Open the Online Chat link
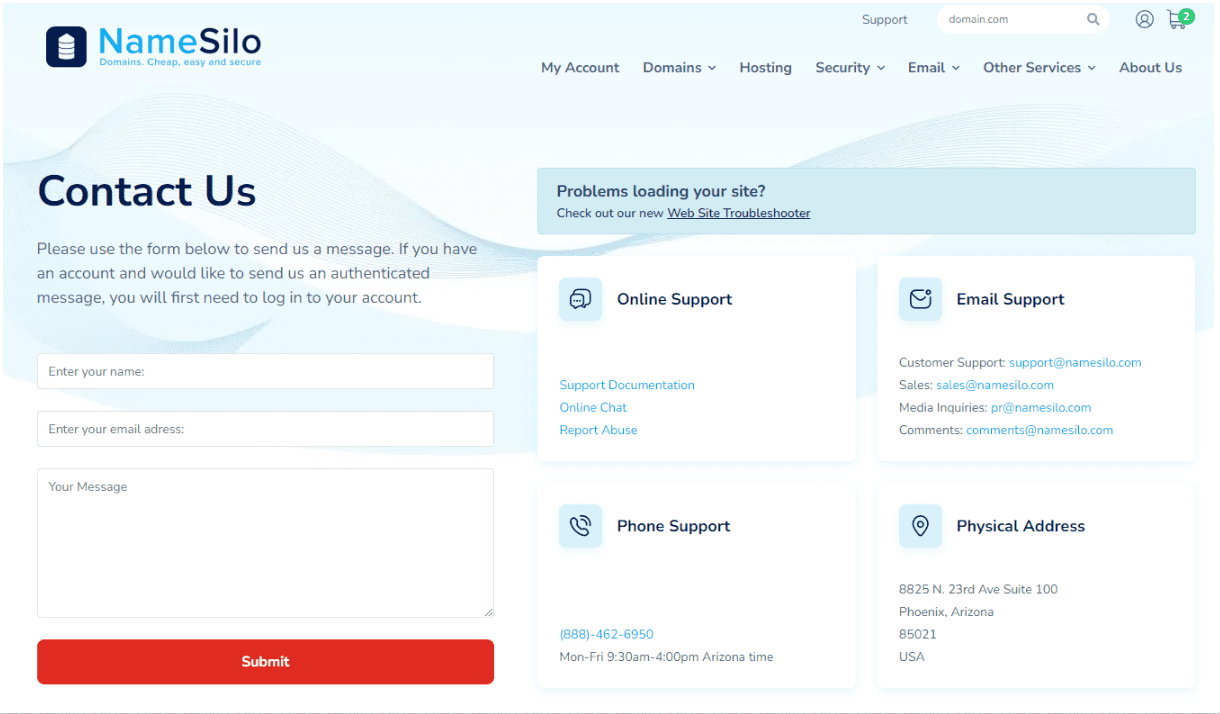This screenshot has height=714, width=1220. [593, 407]
